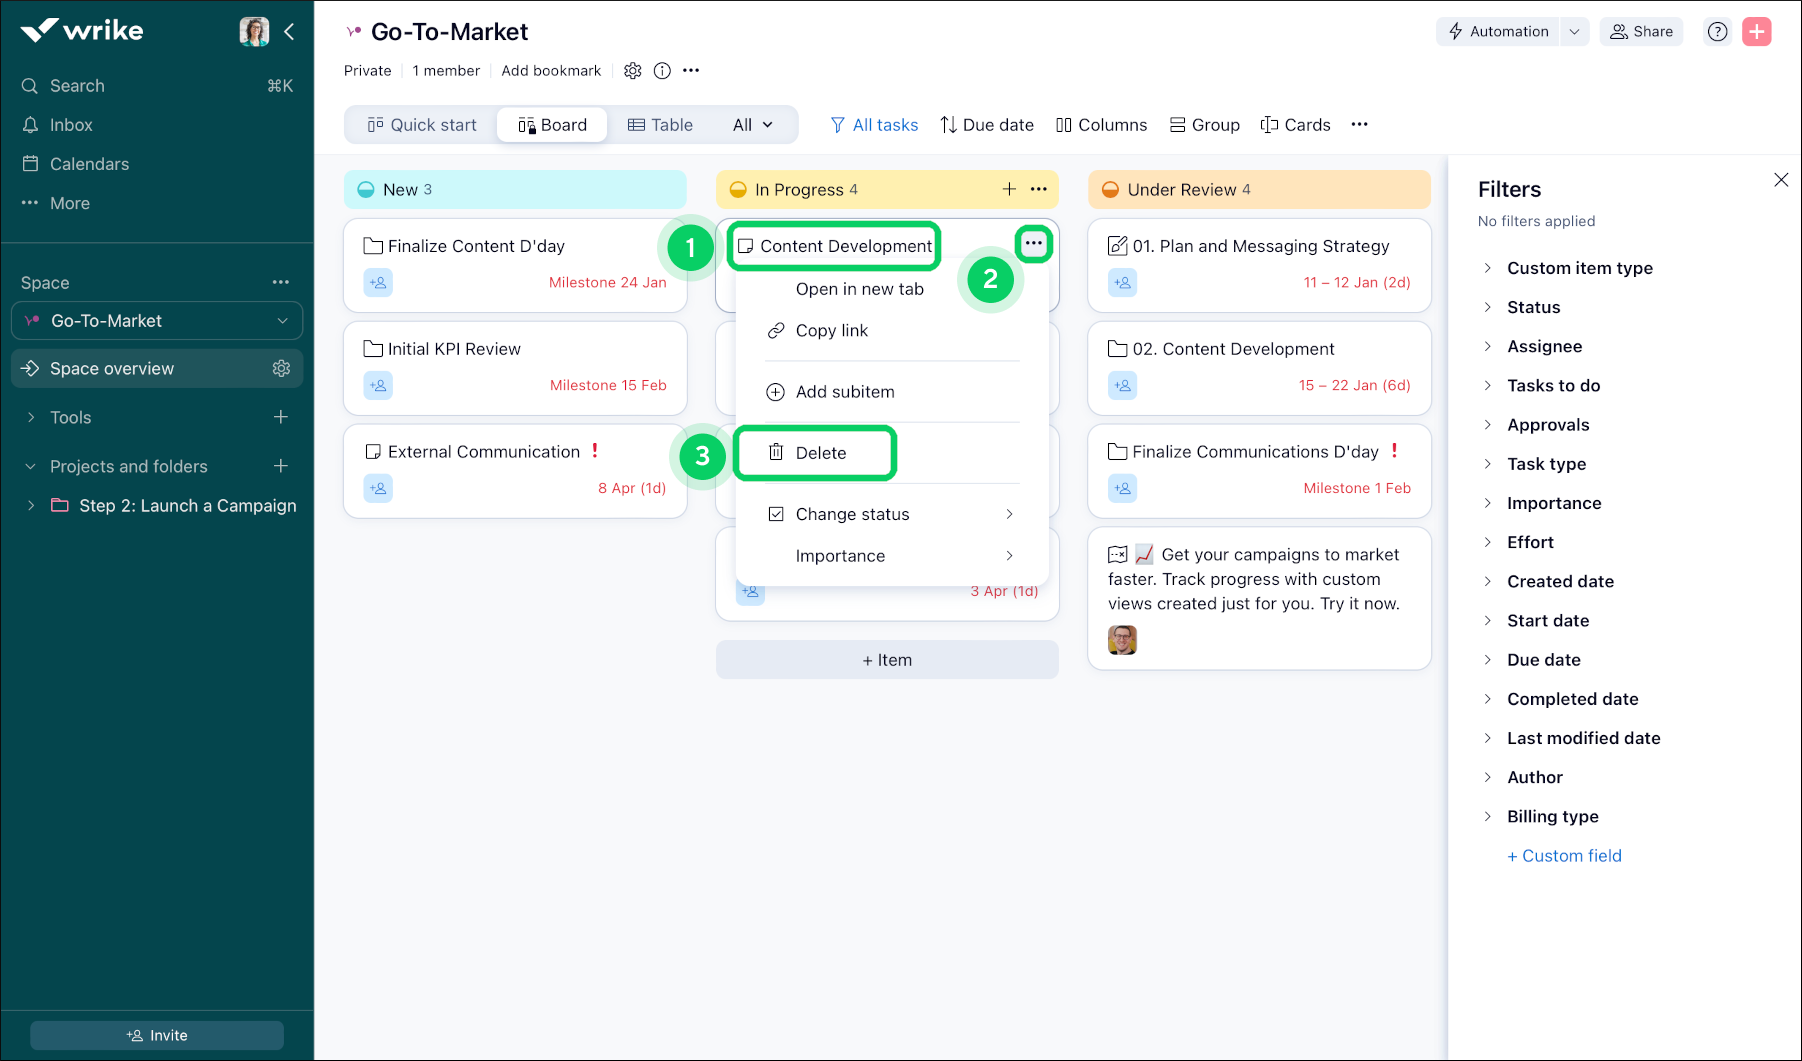Expand the Assignee filter
Viewport: 1802px width, 1061px height.
pos(1544,346)
